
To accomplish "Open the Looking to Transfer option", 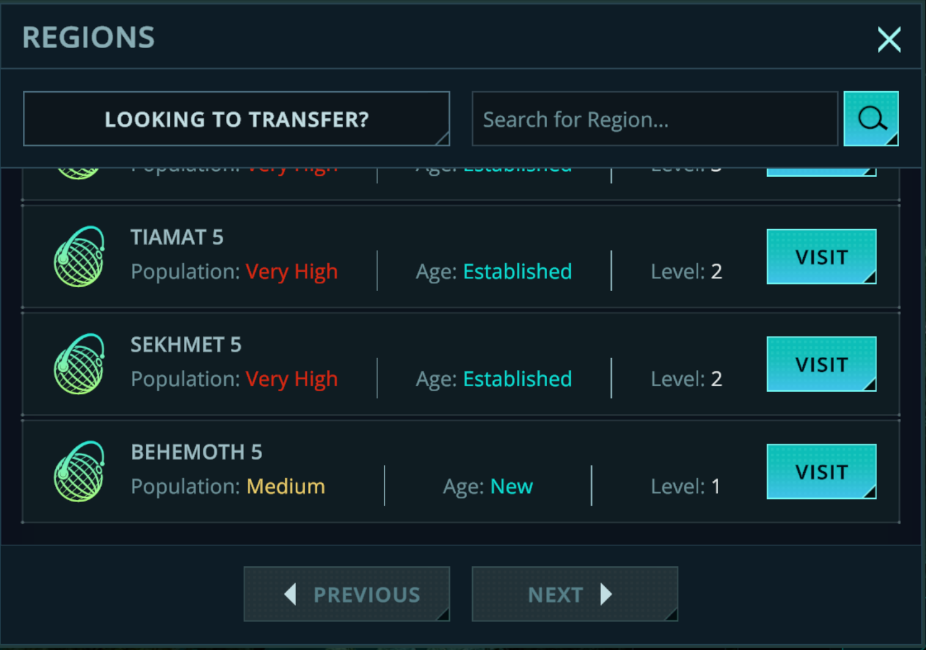I will [x=236, y=120].
